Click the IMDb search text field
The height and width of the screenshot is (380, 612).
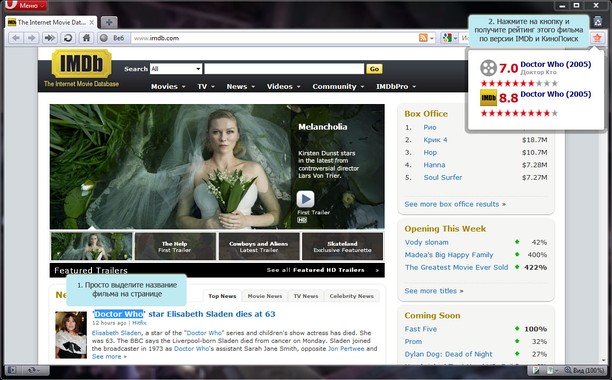click(x=284, y=69)
